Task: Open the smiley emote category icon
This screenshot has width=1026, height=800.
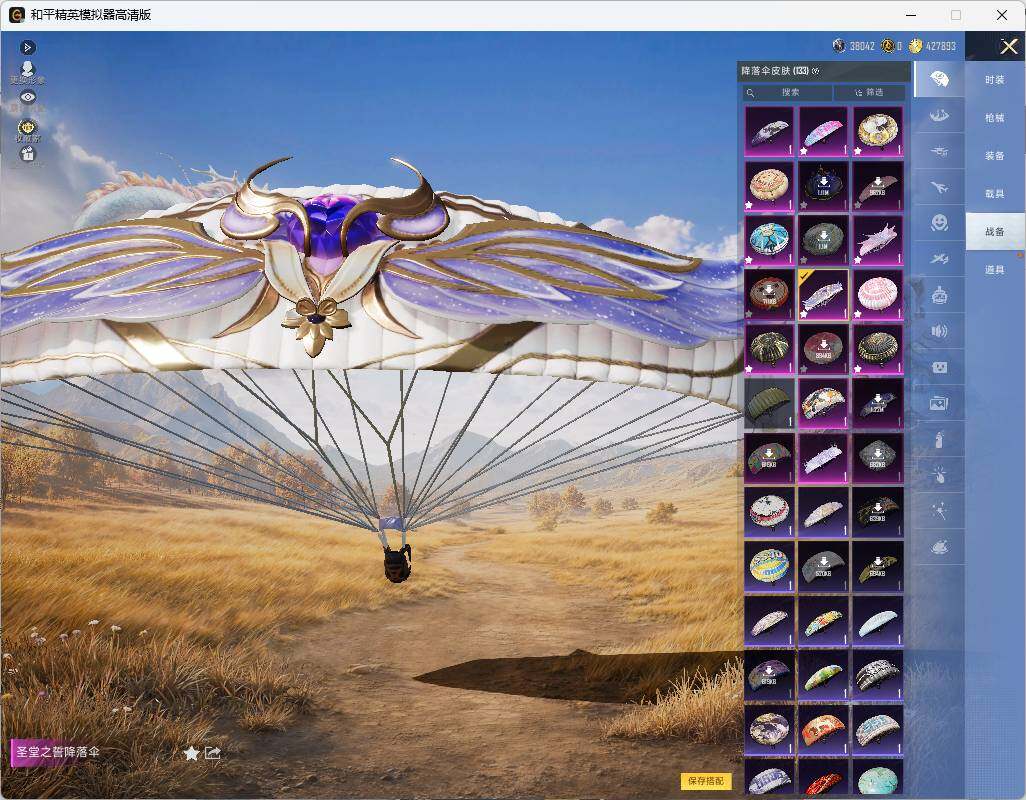Action: (939, 223)
